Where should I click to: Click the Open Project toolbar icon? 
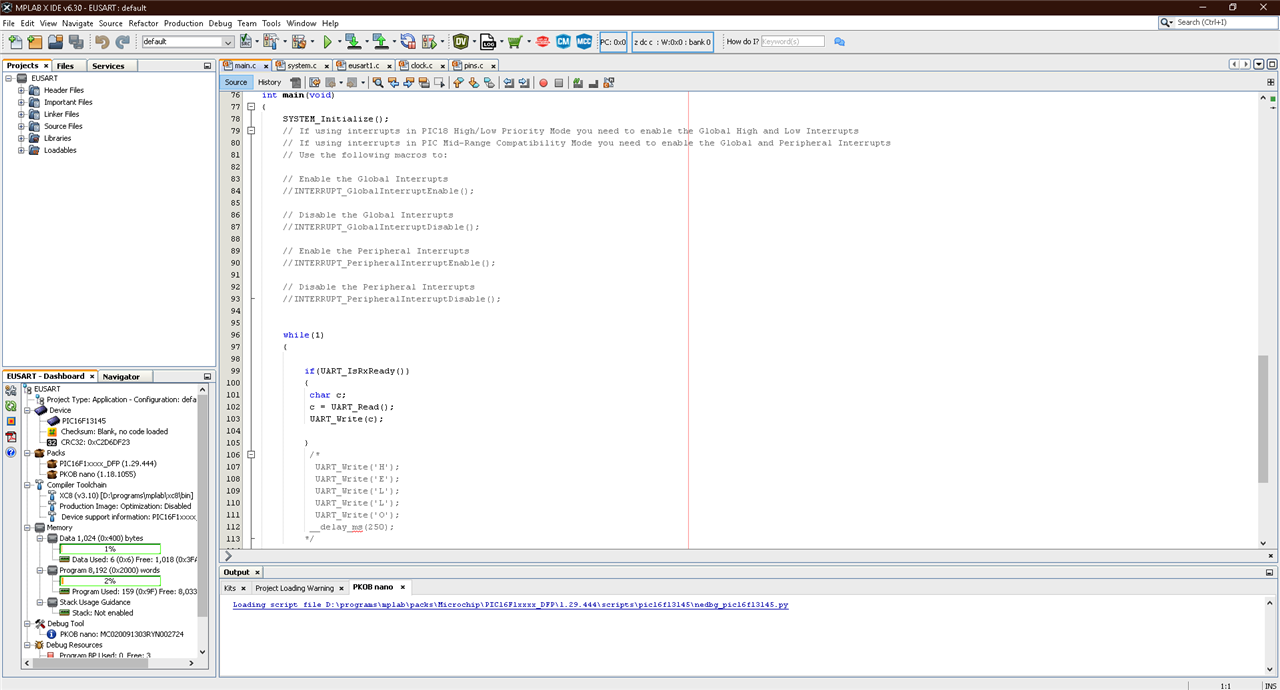click(55, 42)
